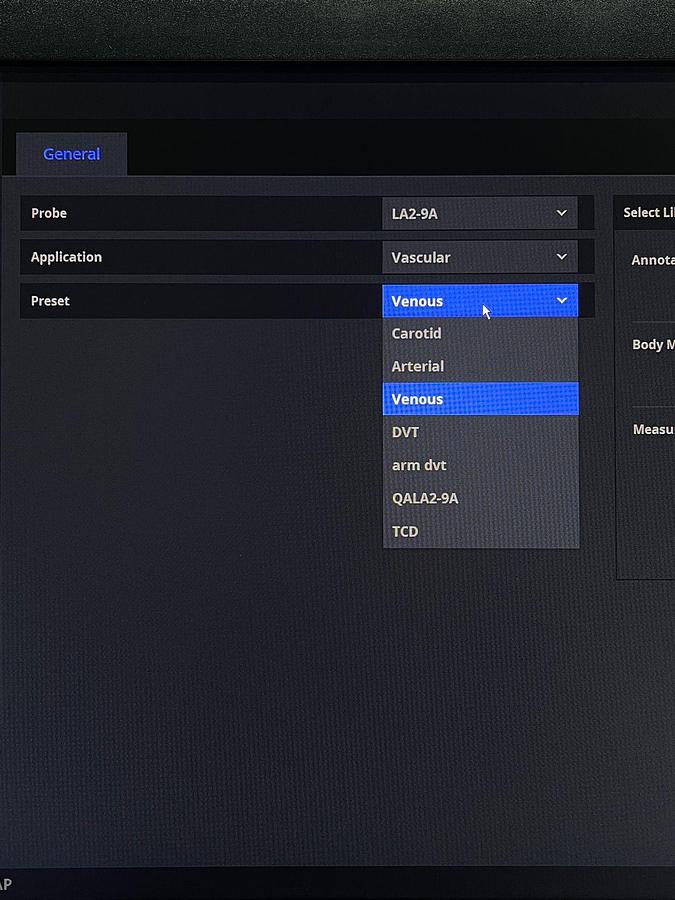Click the Probe row label

coord(49,213)
